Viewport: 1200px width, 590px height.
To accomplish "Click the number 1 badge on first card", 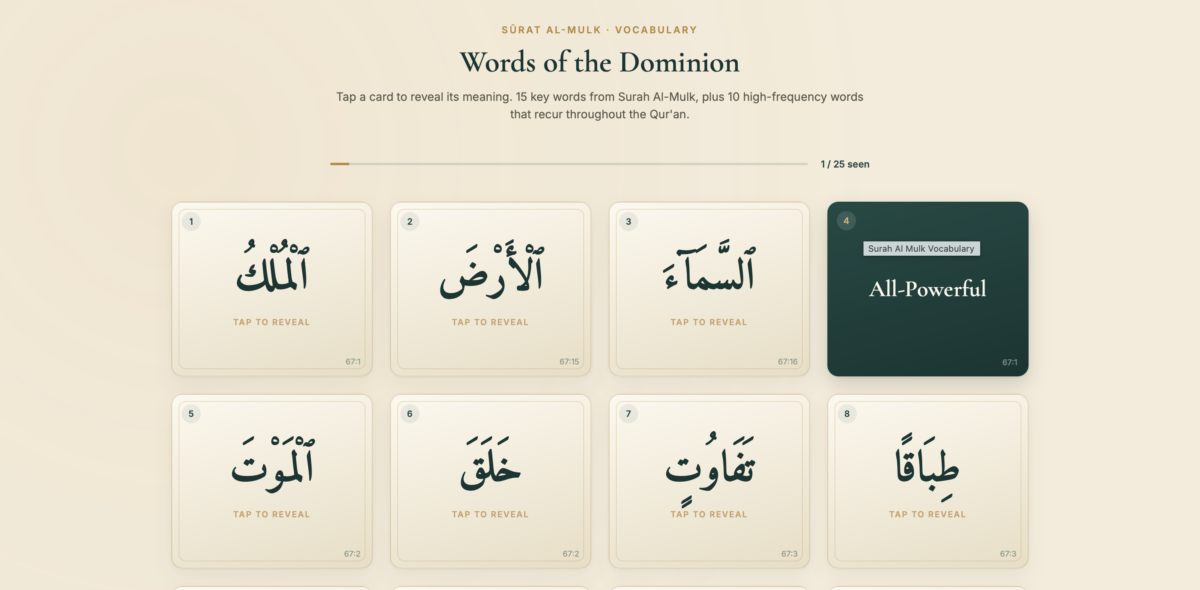I will tap(191, 221).
